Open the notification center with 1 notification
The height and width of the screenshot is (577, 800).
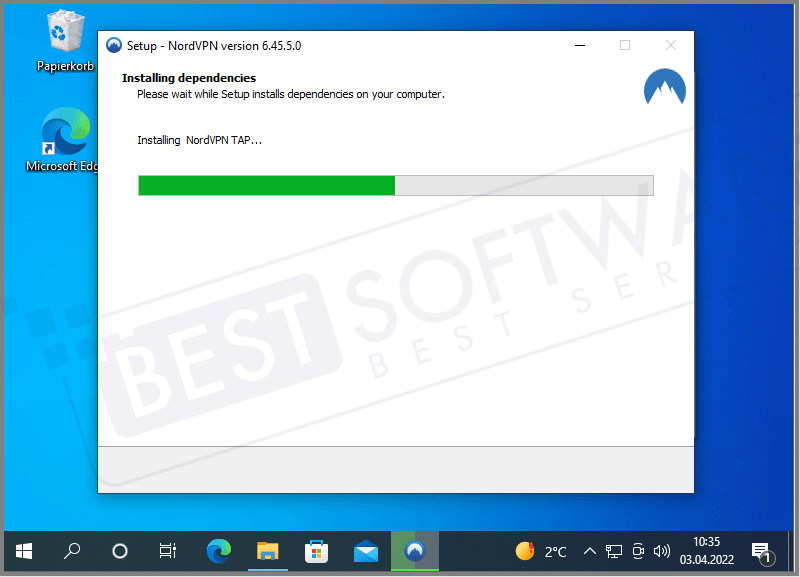[761, 552]
